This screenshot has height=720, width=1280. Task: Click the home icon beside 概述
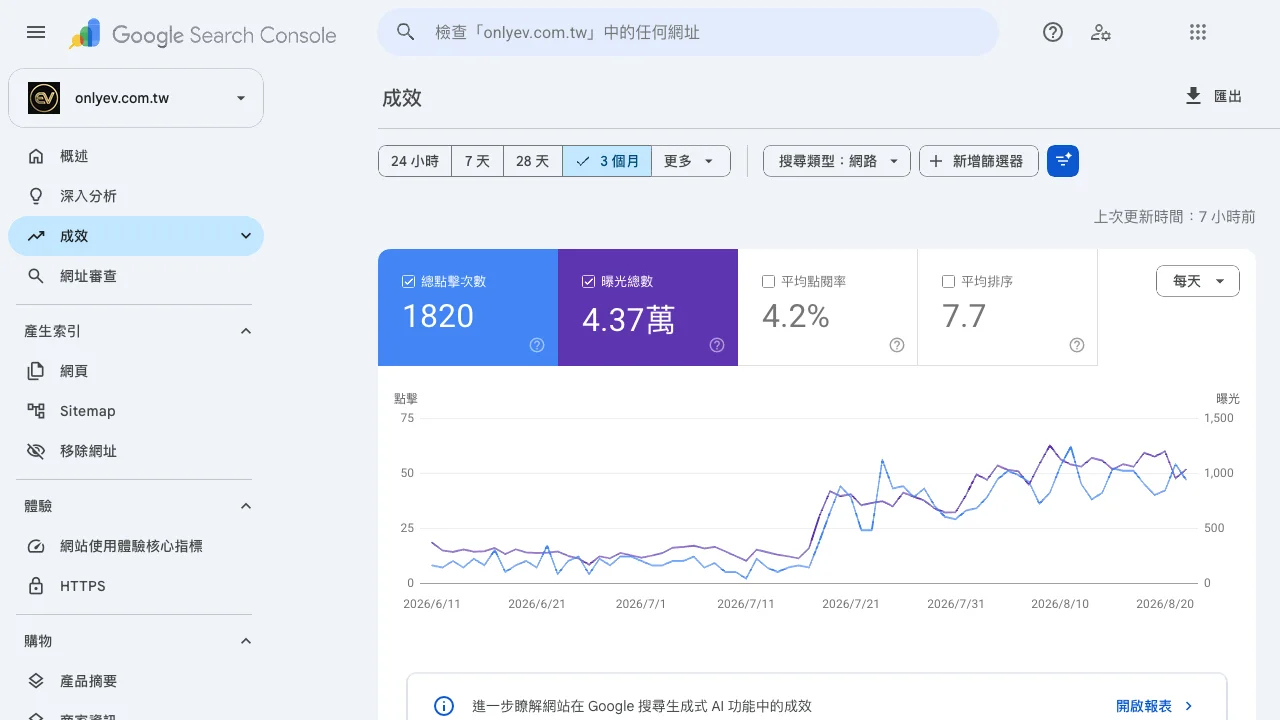36,156
